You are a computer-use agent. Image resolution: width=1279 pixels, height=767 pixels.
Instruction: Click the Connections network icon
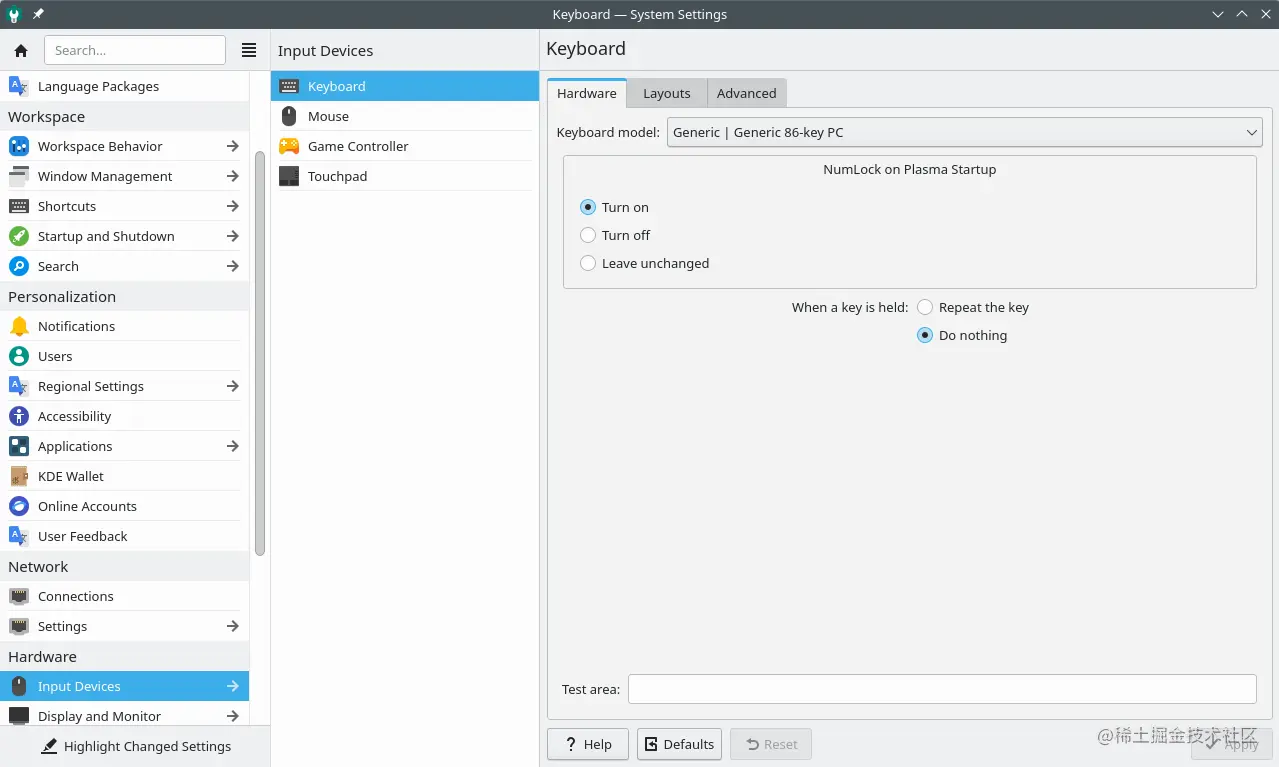click(x=19, y=596)
